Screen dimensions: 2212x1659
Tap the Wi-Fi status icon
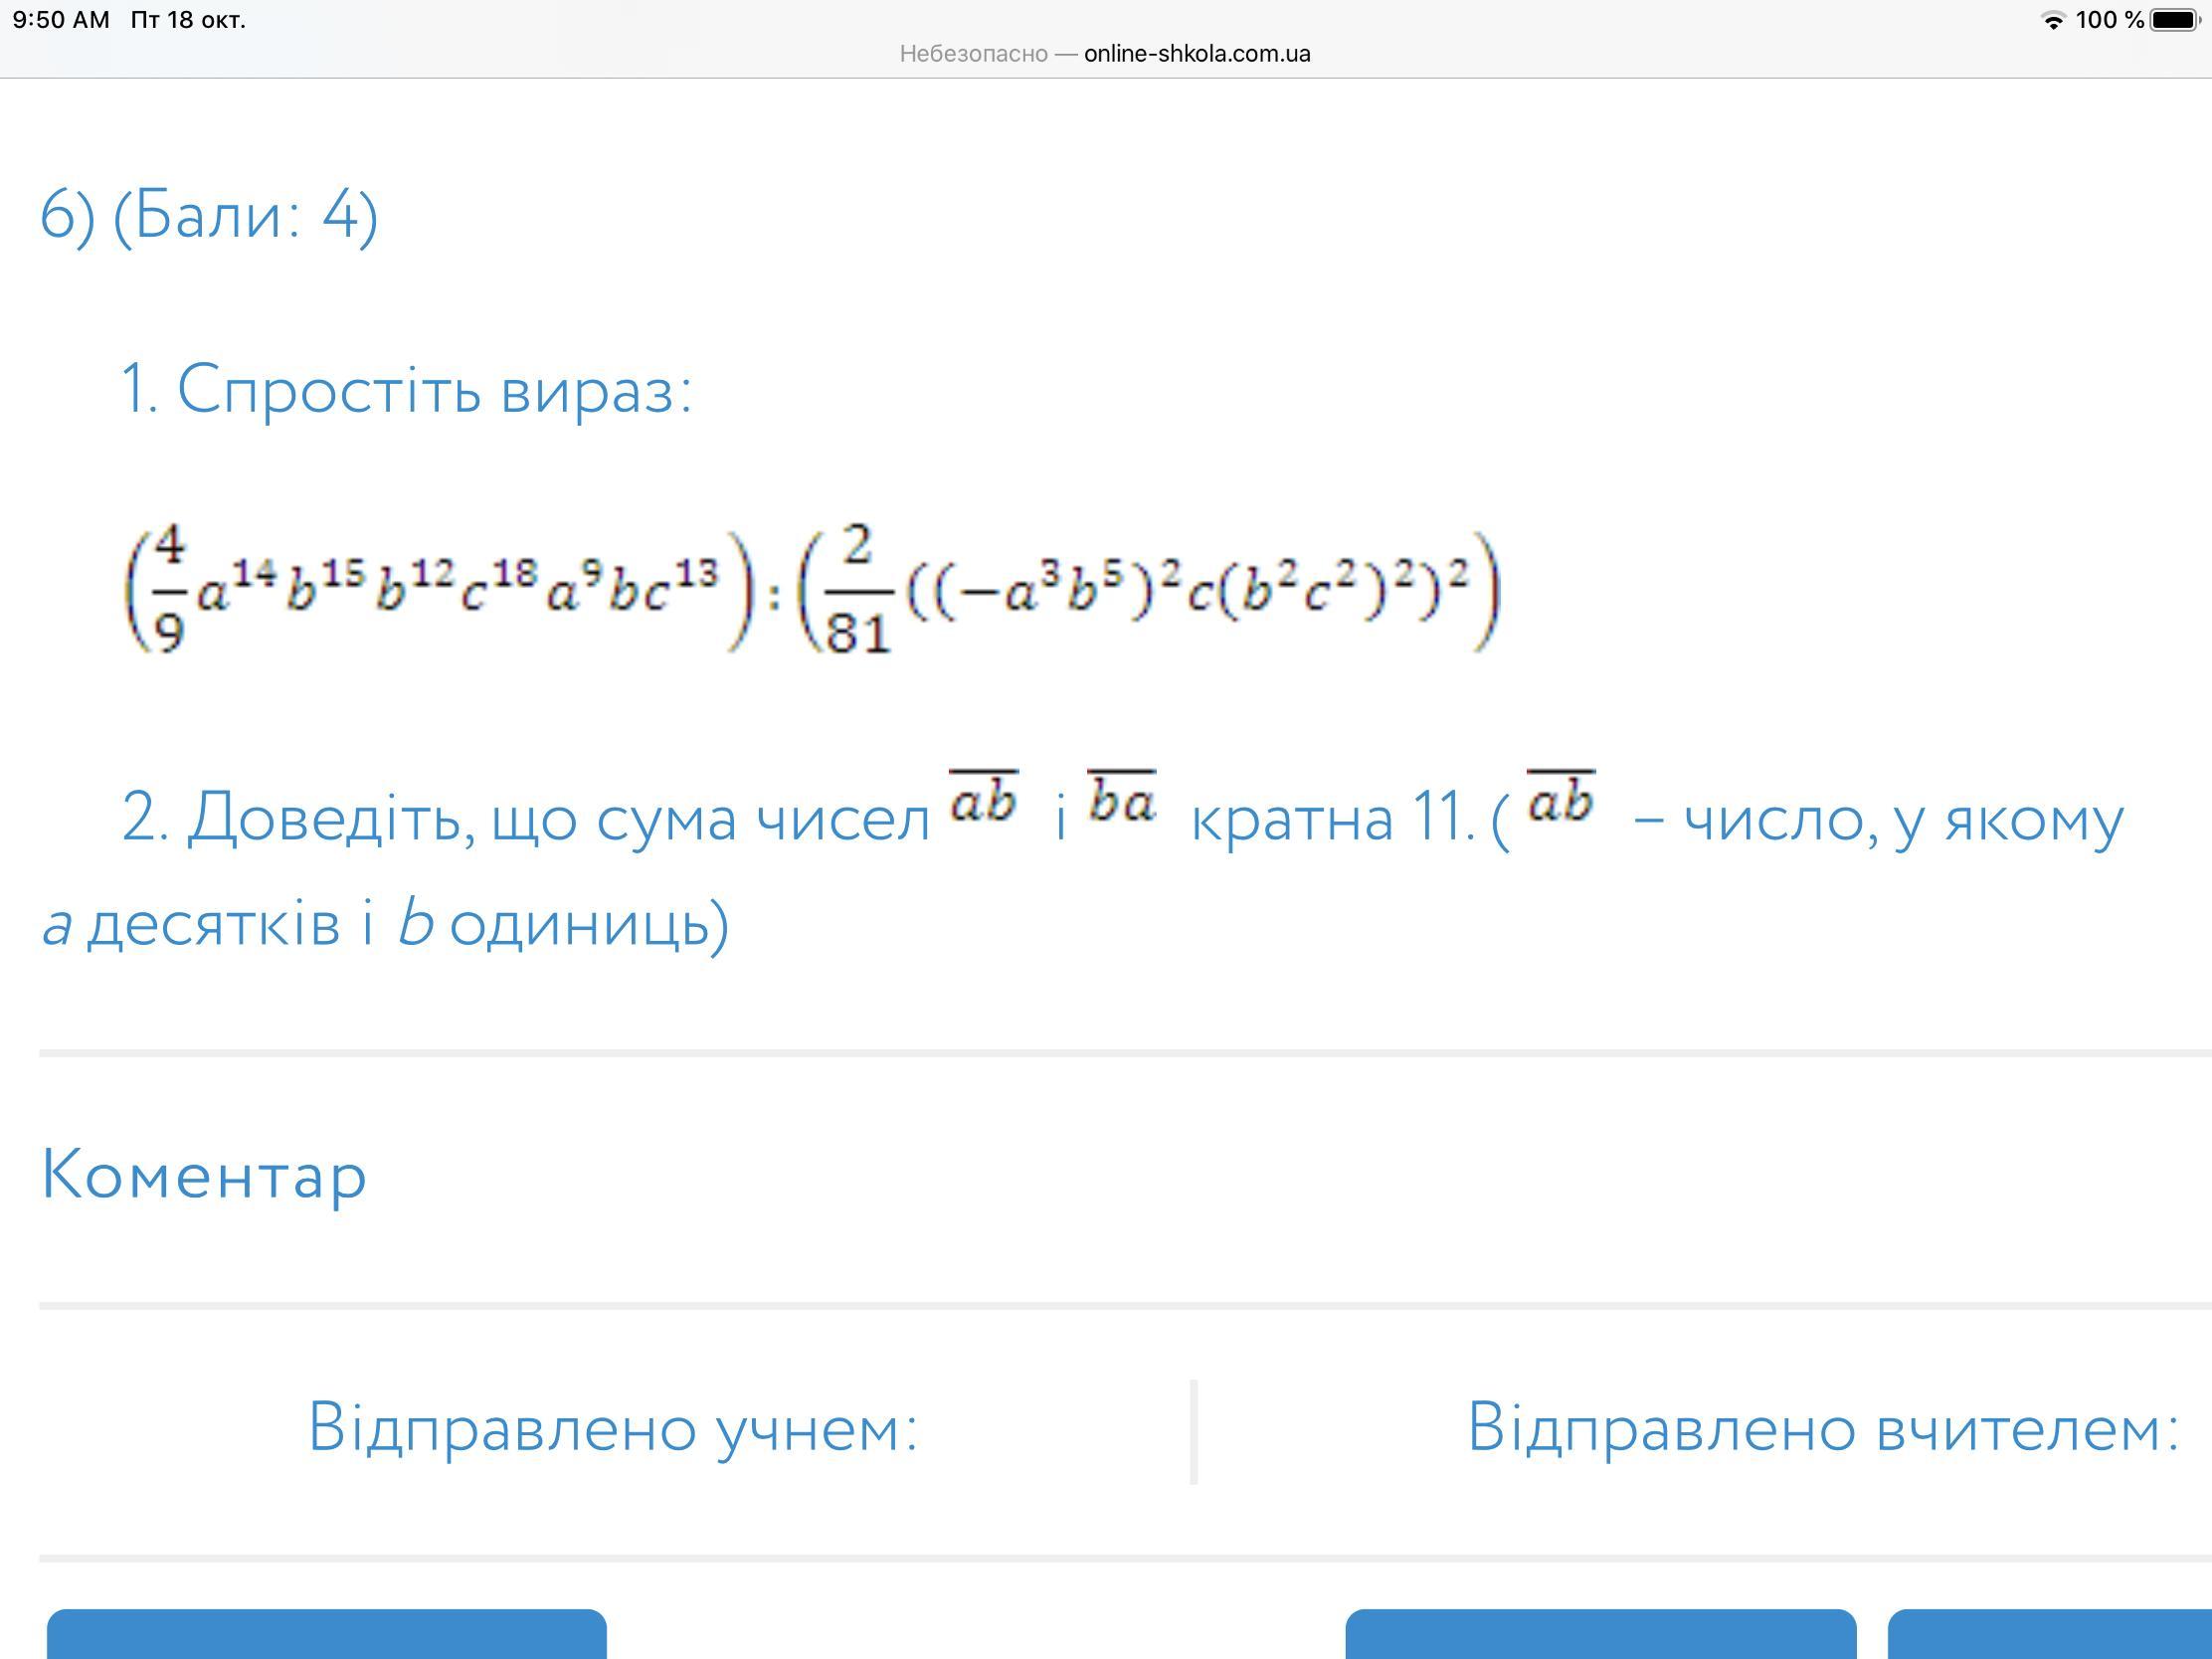[x=2052, y=20]
